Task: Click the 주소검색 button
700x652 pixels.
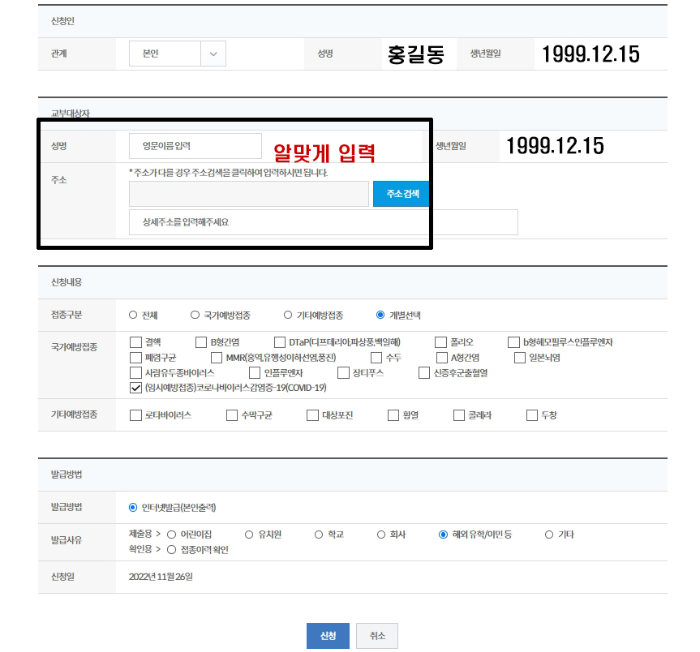Action: pyautogui.click(x=401, y=194)
